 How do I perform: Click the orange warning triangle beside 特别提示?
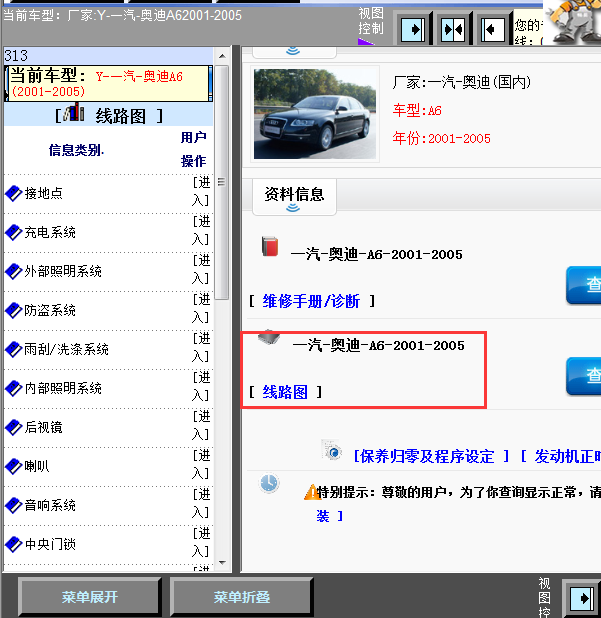tap(311, 492)
